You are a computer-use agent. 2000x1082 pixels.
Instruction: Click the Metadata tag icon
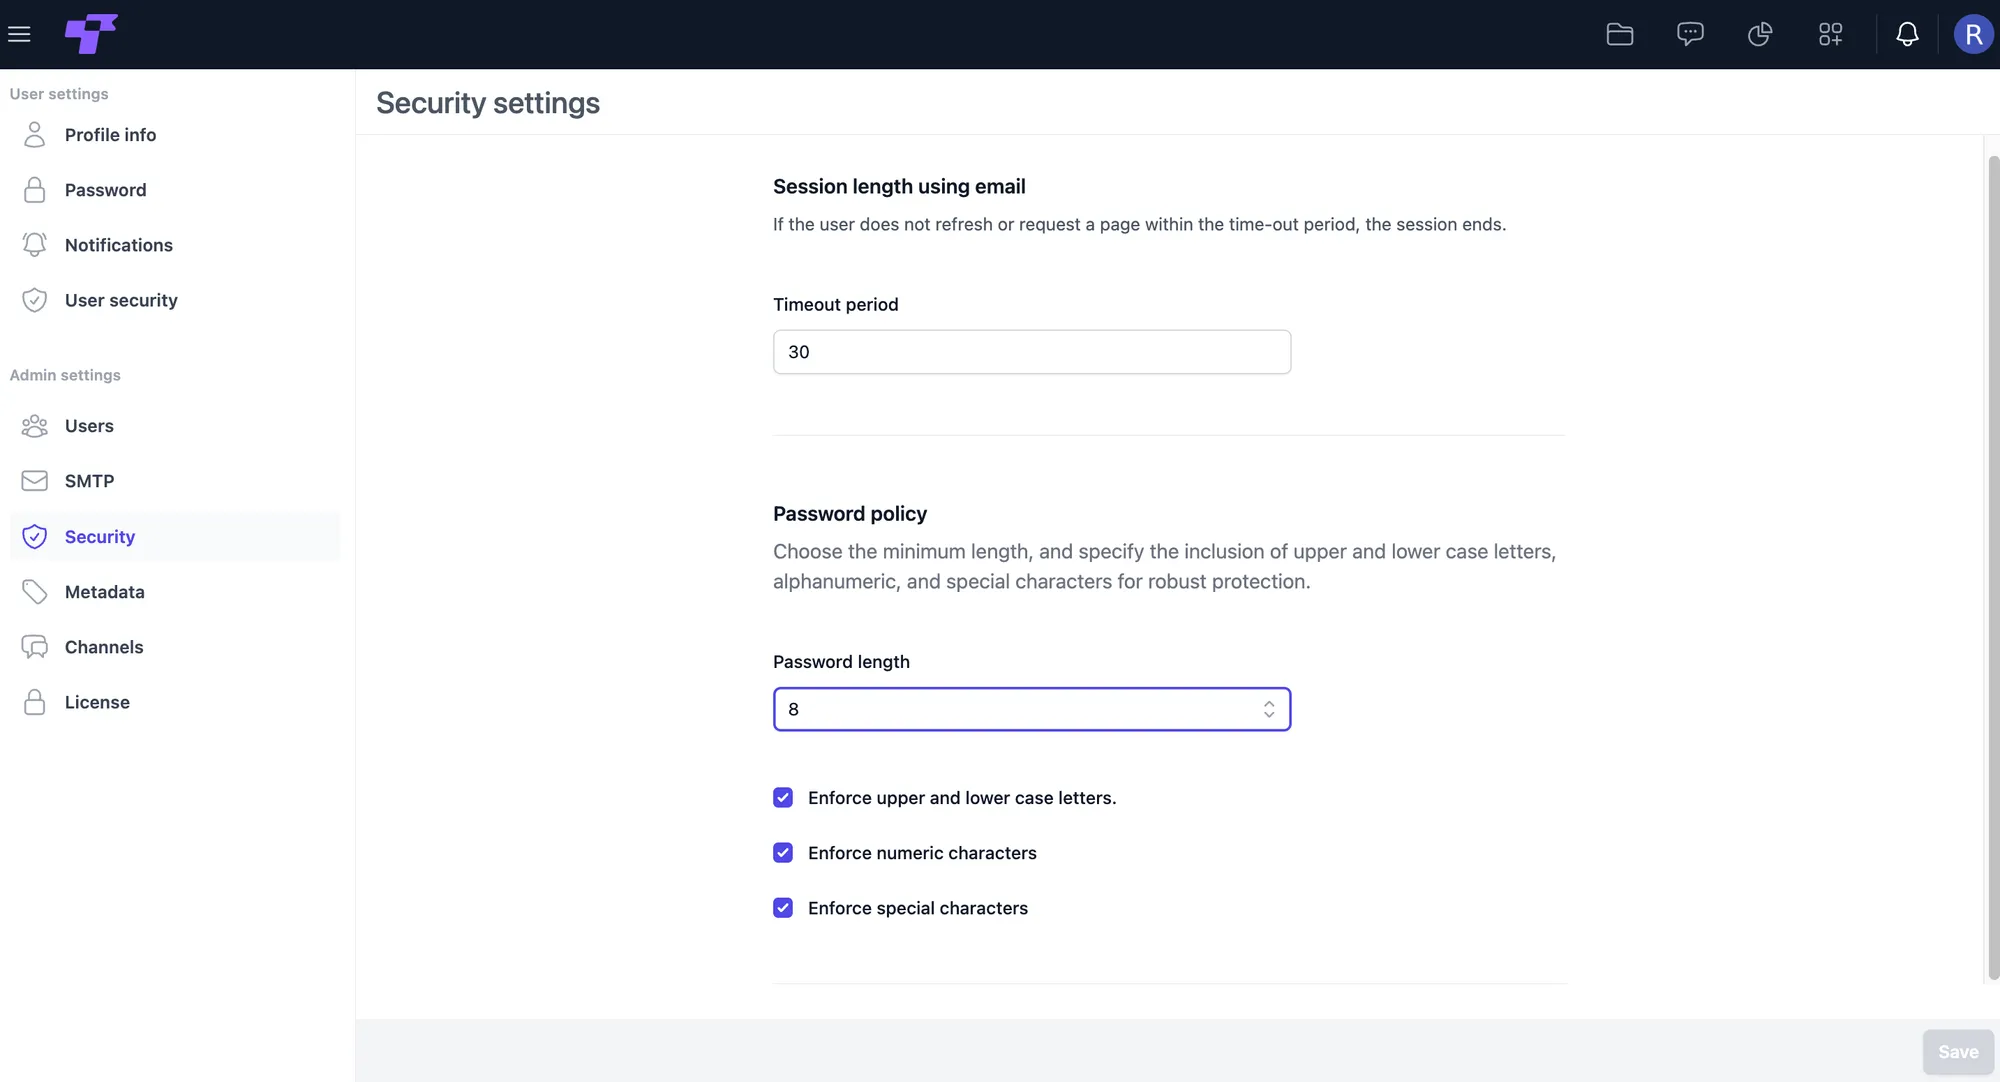35,592
